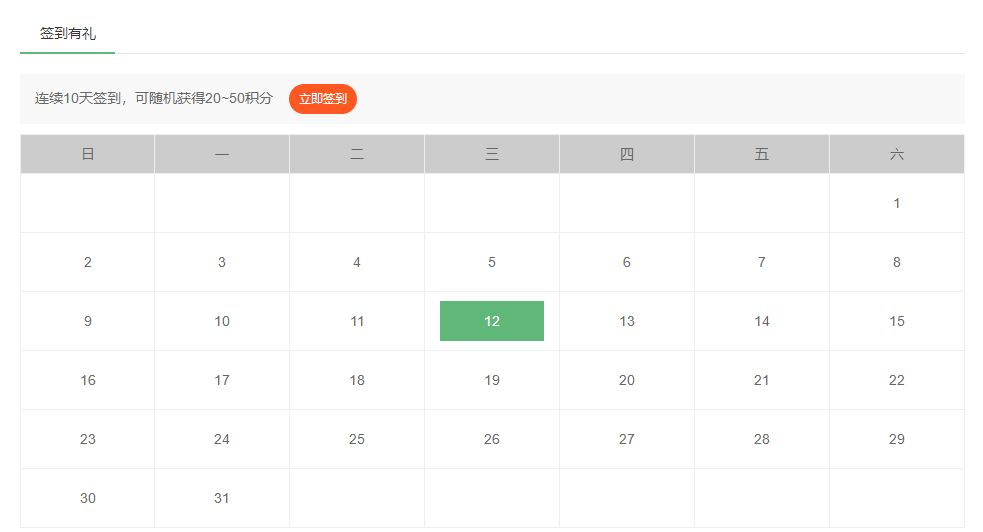The width and height of the screenshot is (983, 532).
Task: Choose day 29 cell
Action: (x=896, y=439)
